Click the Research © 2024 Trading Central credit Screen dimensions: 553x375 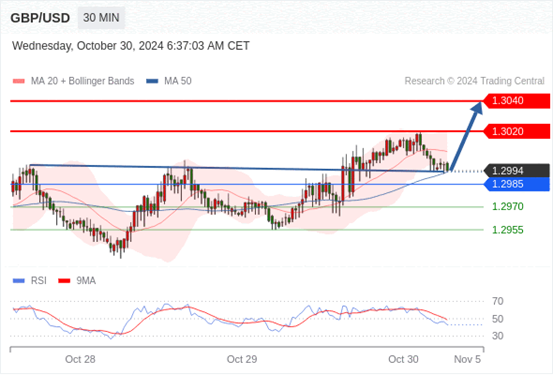tap(474, 81)
